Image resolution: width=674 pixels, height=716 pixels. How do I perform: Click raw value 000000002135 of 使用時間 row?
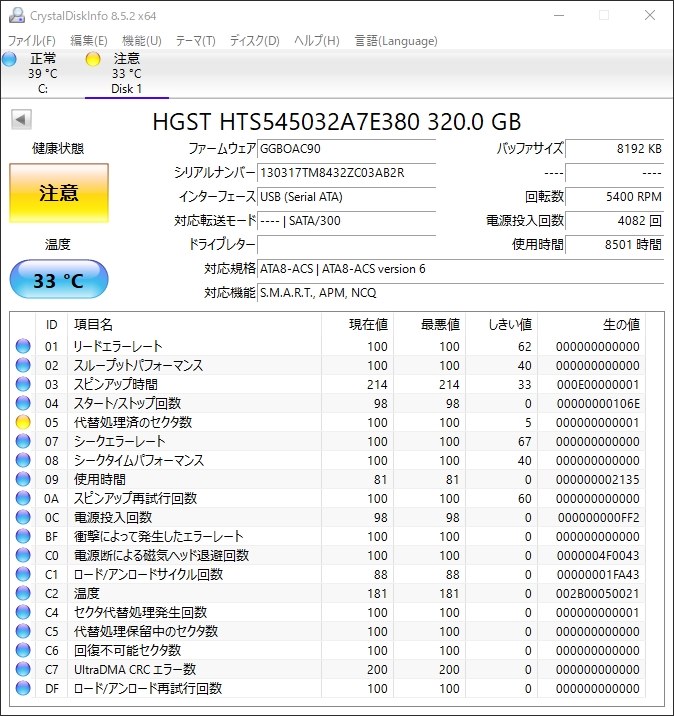598,479
